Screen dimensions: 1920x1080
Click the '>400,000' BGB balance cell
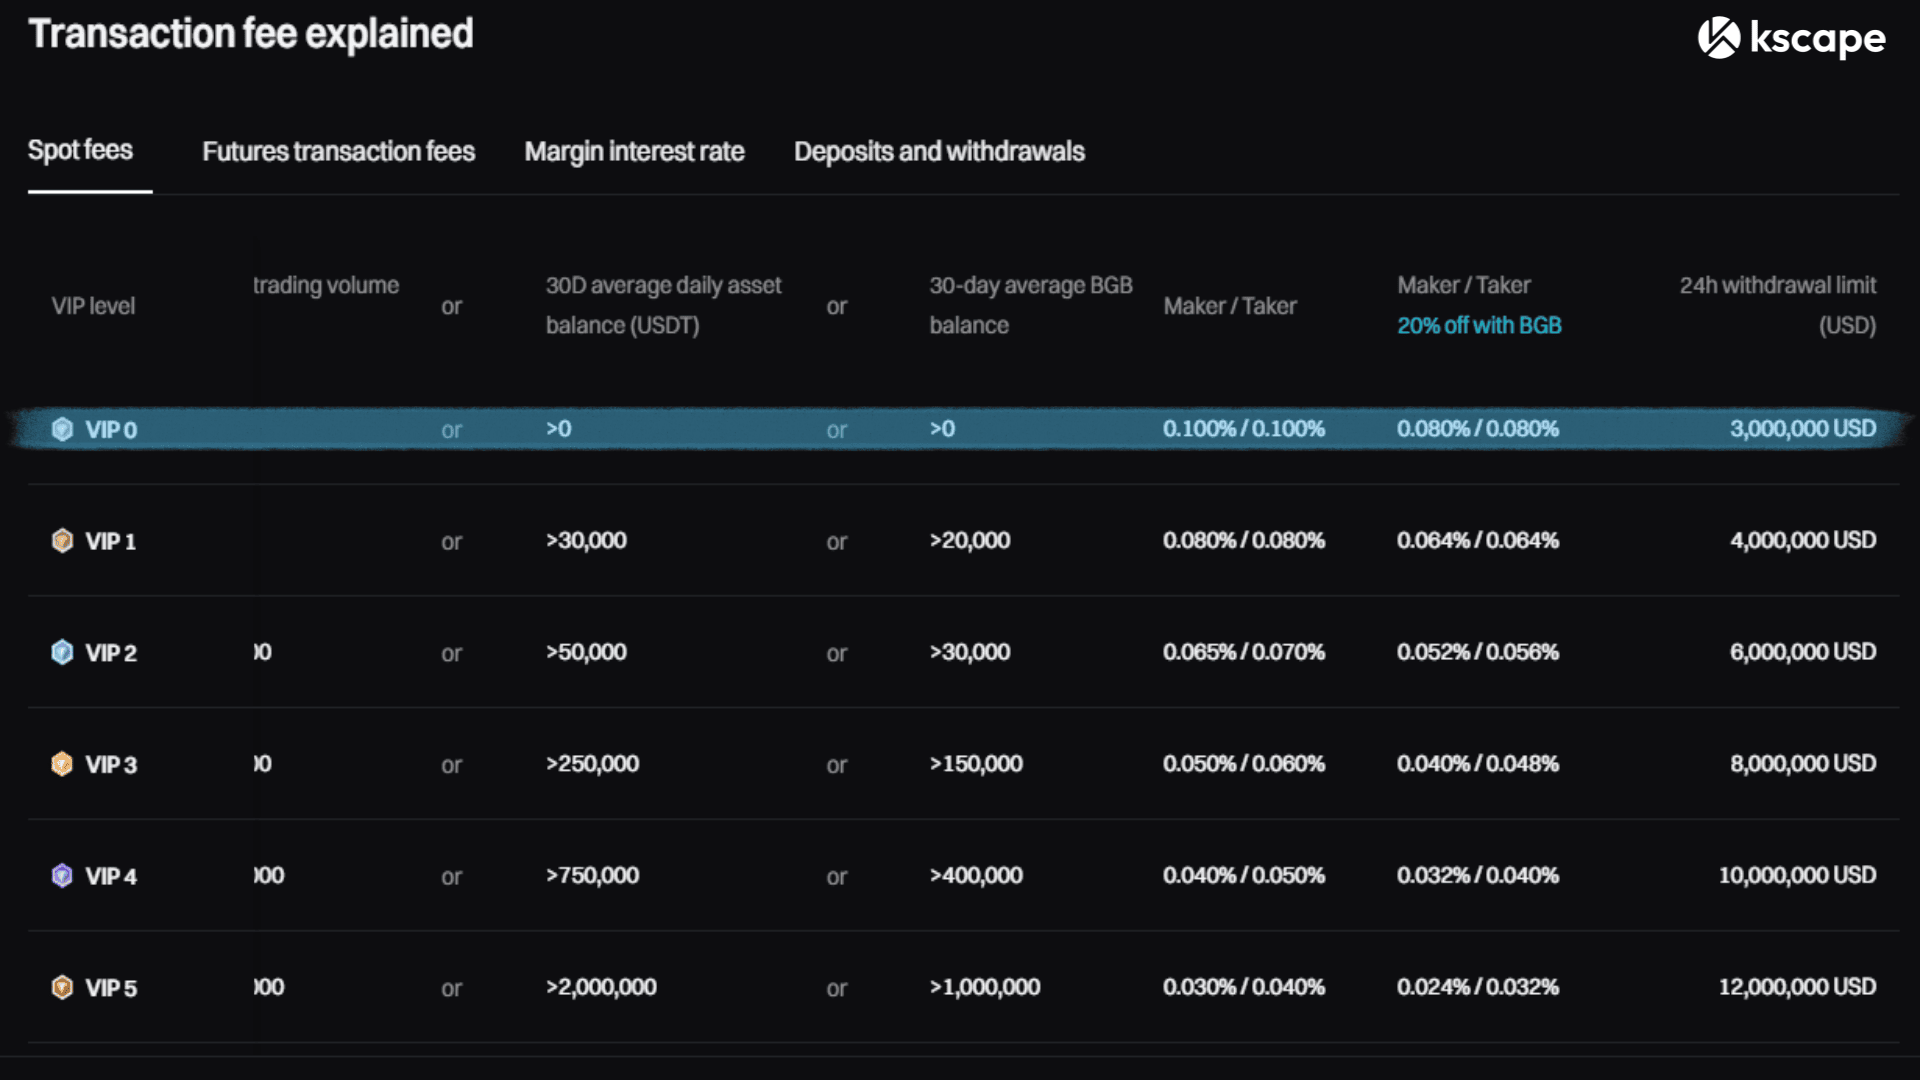976,875
